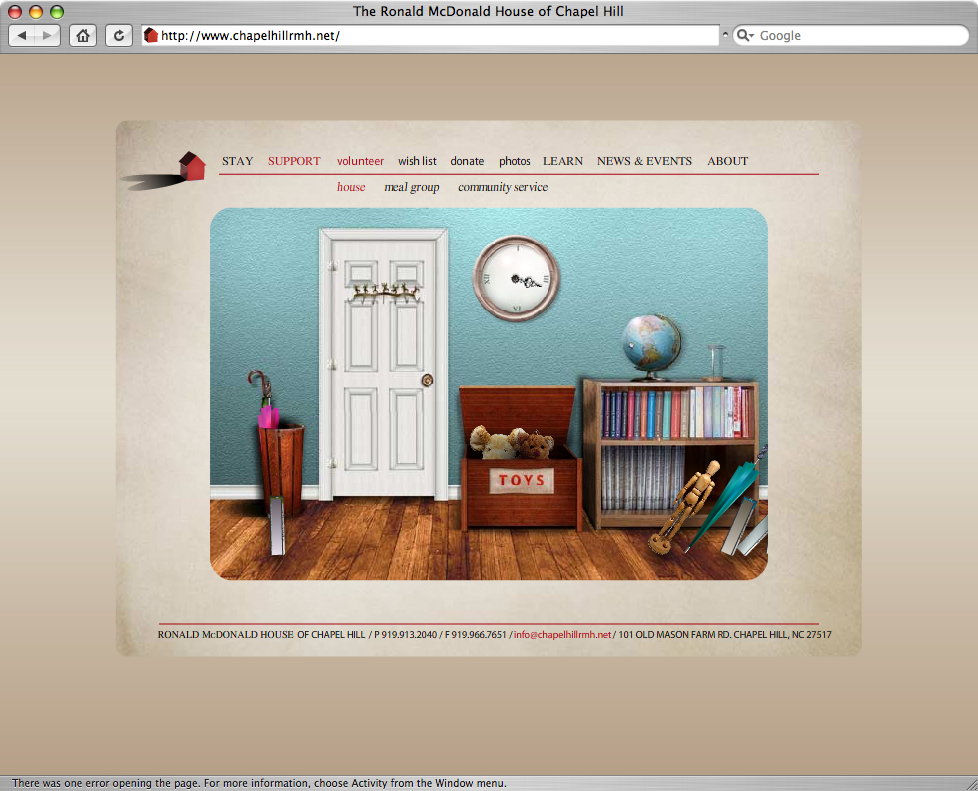Select the house volunteer option
This screenshot has height=791, width=978.
pyautogui.click(x=351, y=187)
